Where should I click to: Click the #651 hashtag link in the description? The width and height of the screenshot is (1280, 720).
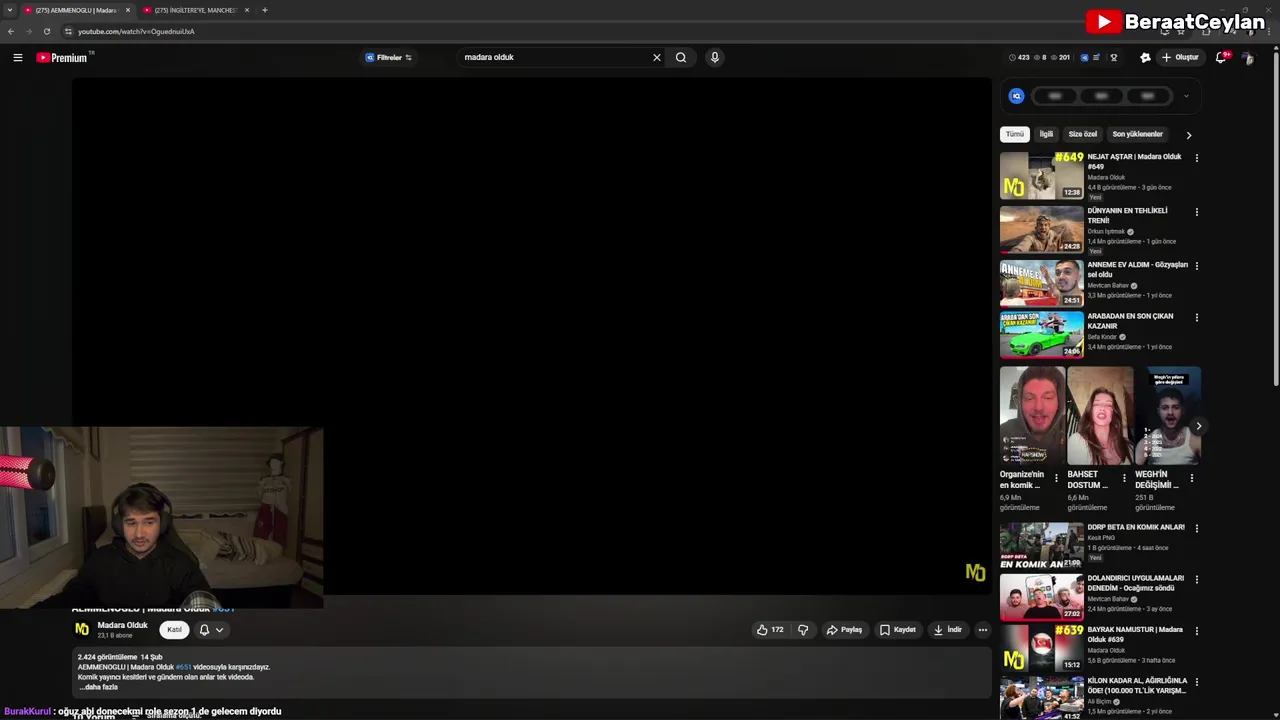183,667
